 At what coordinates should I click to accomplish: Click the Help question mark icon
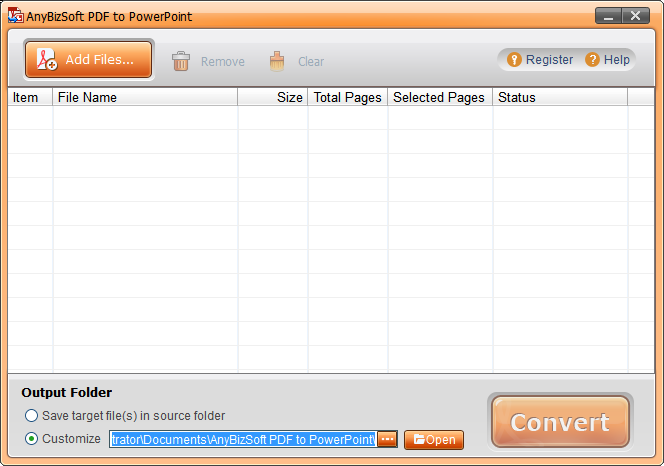coord(593,60)
